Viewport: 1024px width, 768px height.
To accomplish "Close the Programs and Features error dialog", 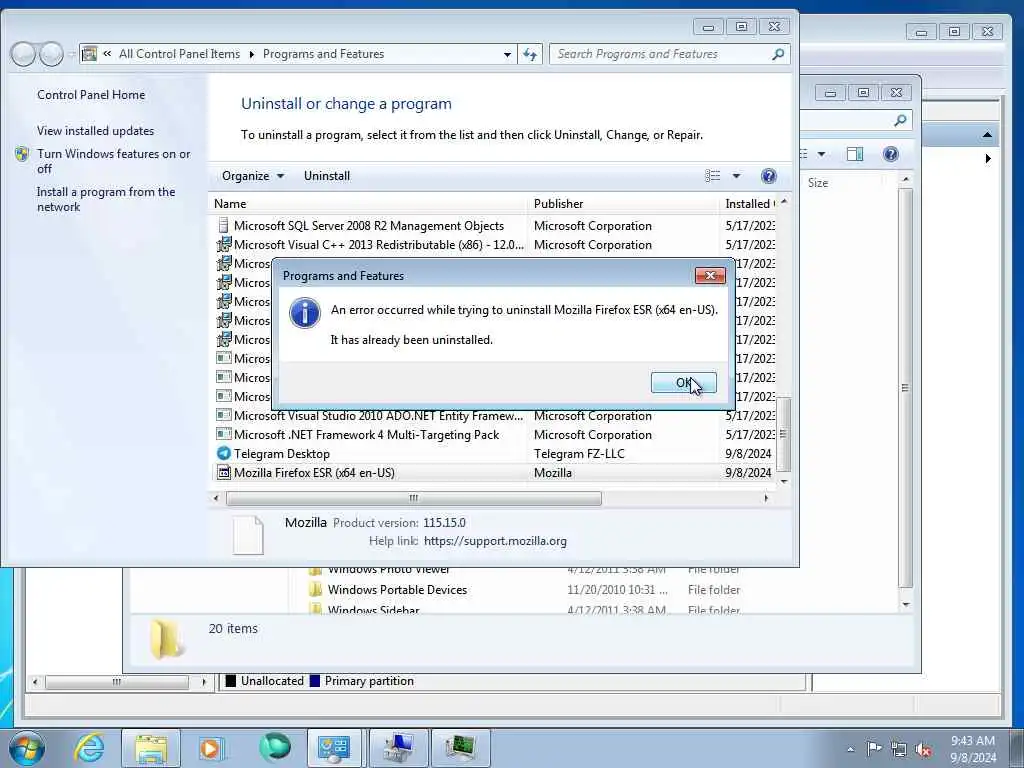I will [710, 276].
